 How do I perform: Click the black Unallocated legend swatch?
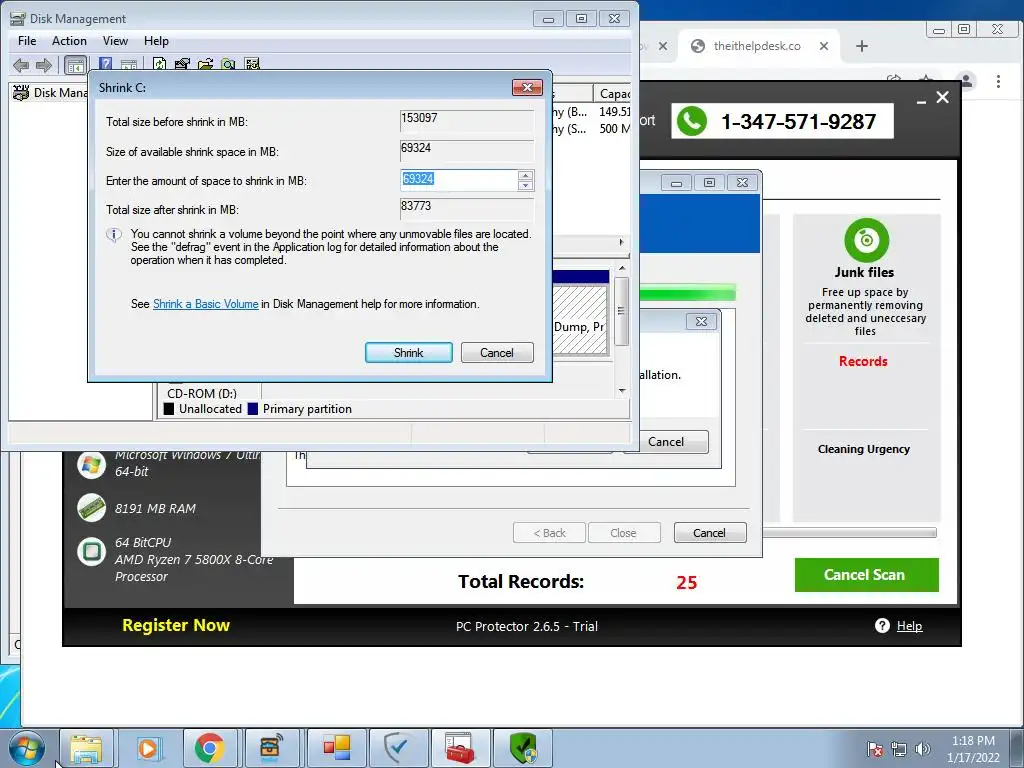click(x=169, y=409)
